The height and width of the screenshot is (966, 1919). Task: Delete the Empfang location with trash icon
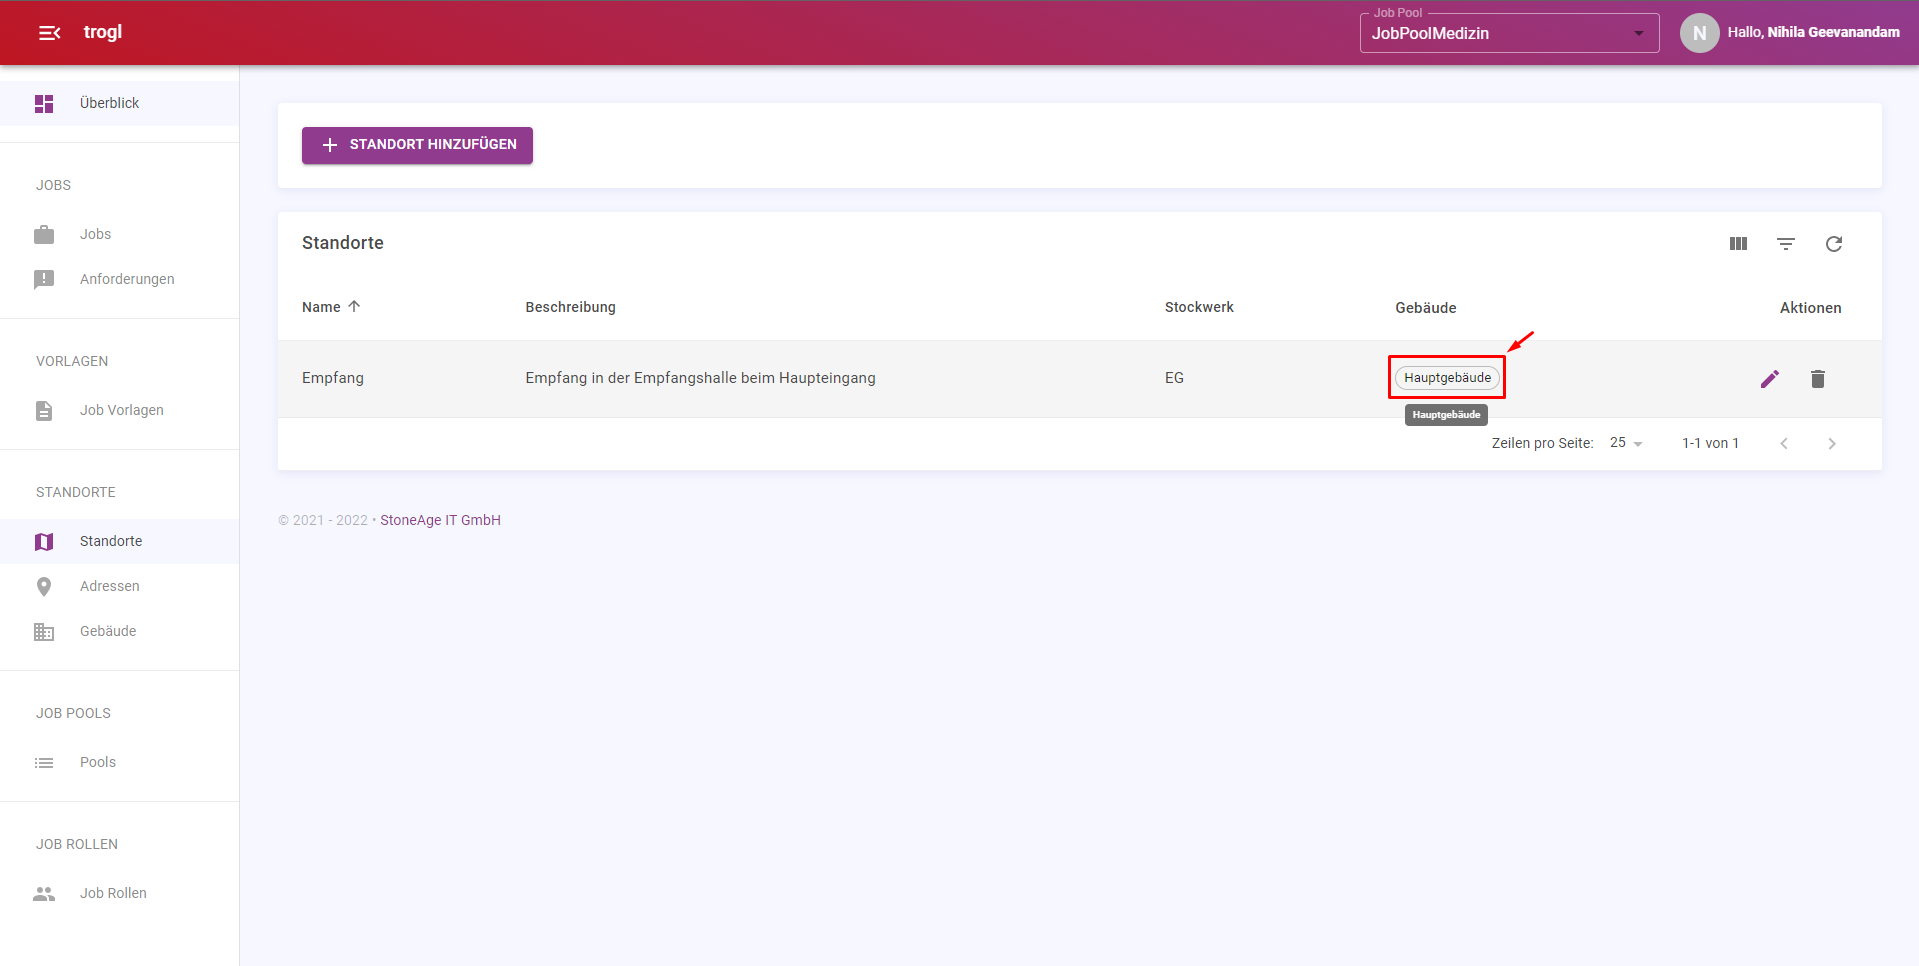point(1818,379)
